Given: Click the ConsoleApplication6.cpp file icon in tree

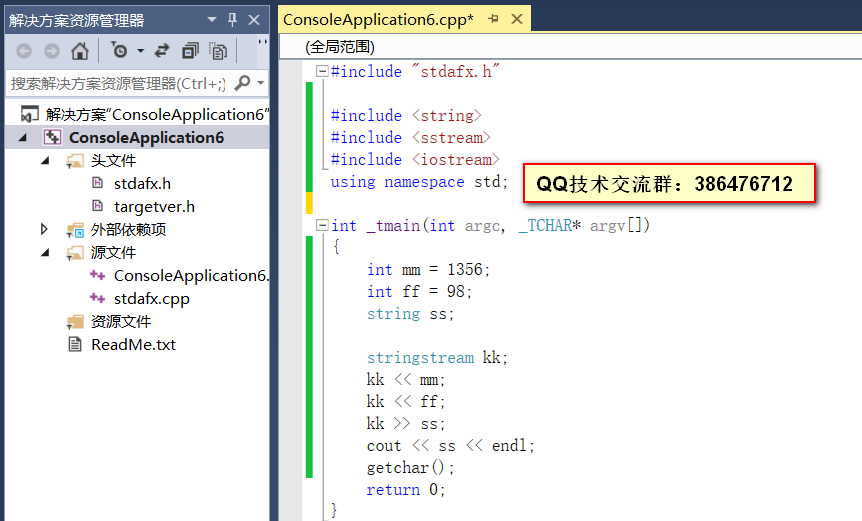Looking at the screenshot, I should click(x=97, y=275).
